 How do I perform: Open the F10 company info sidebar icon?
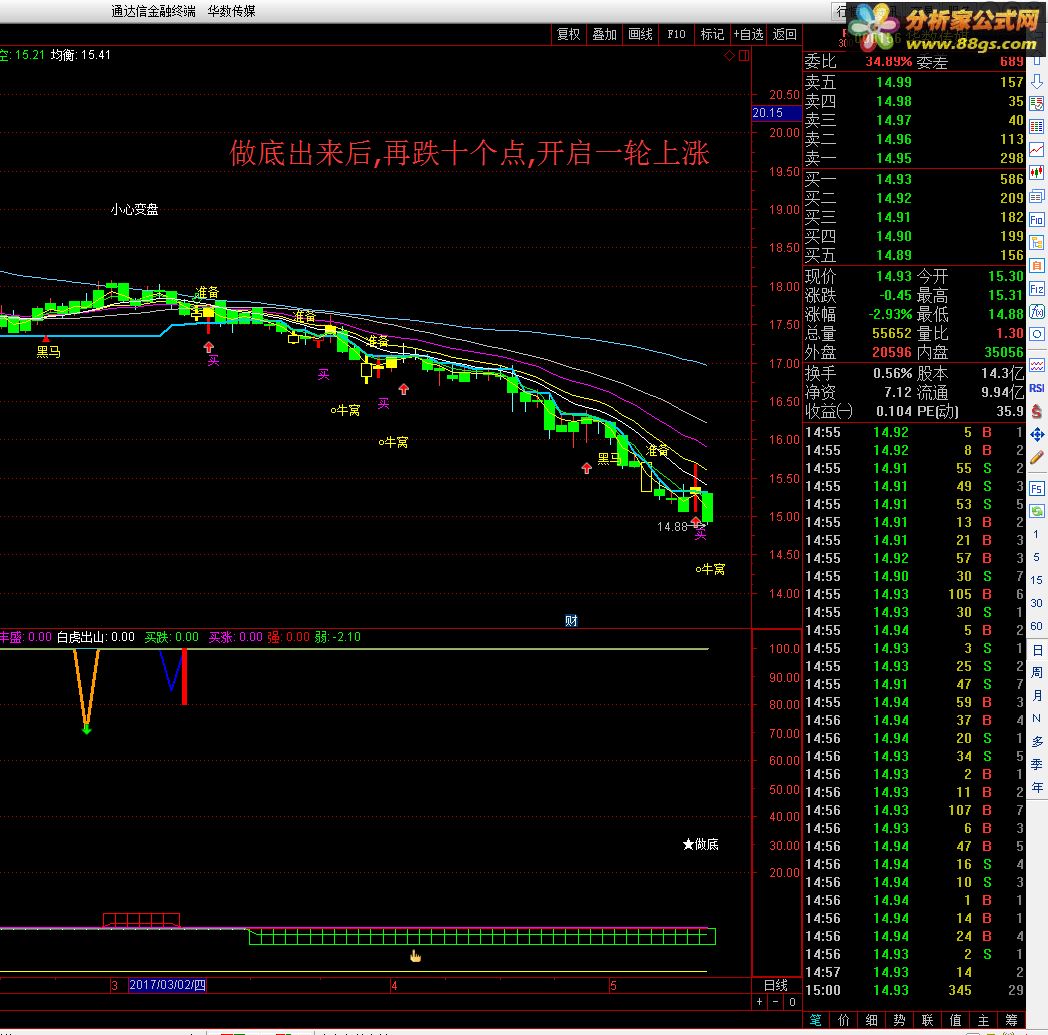point(1037,220)
